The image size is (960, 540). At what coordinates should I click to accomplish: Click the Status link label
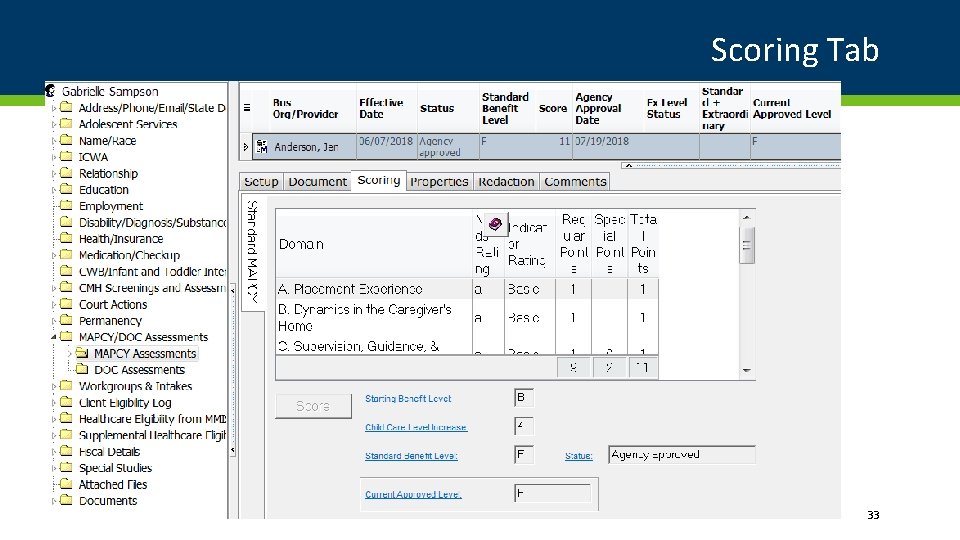579,456
